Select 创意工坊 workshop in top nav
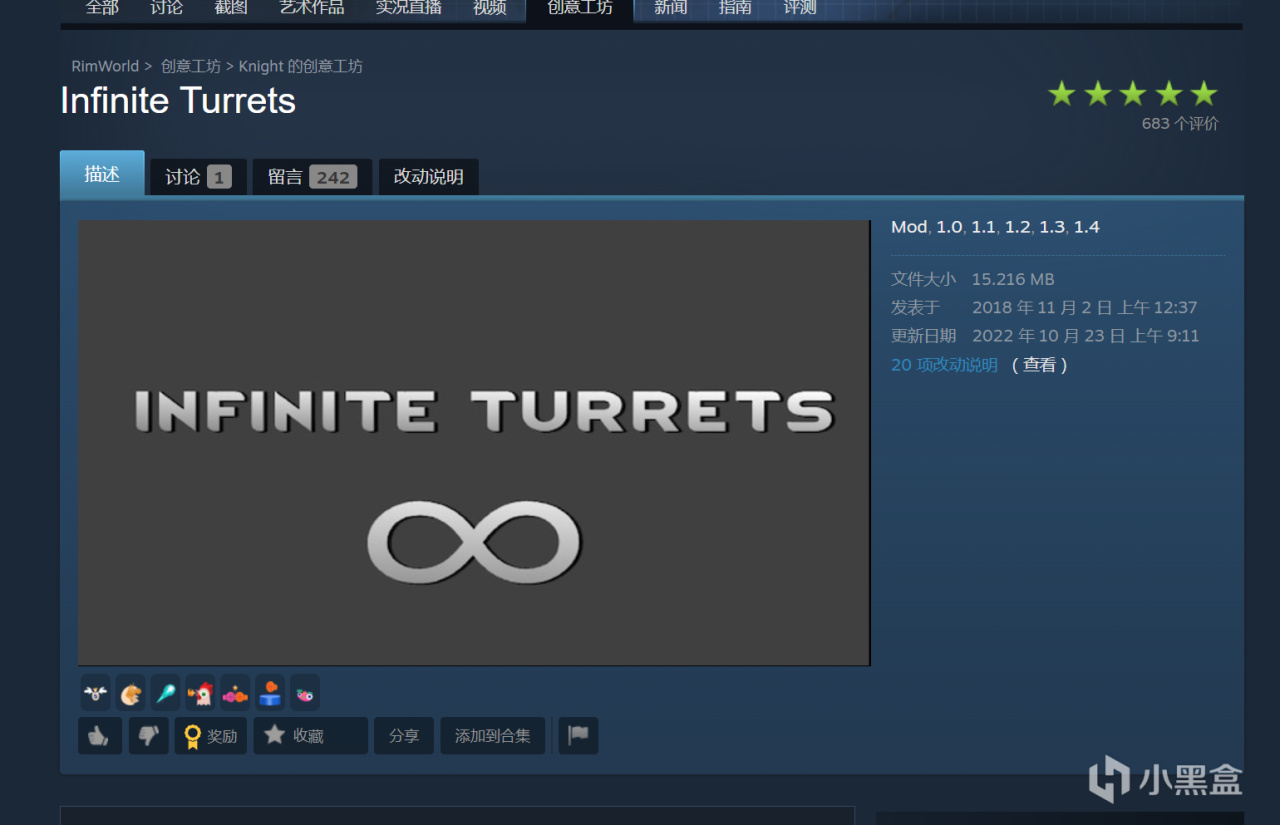1280x825 pixels. (x=580, y=8)
